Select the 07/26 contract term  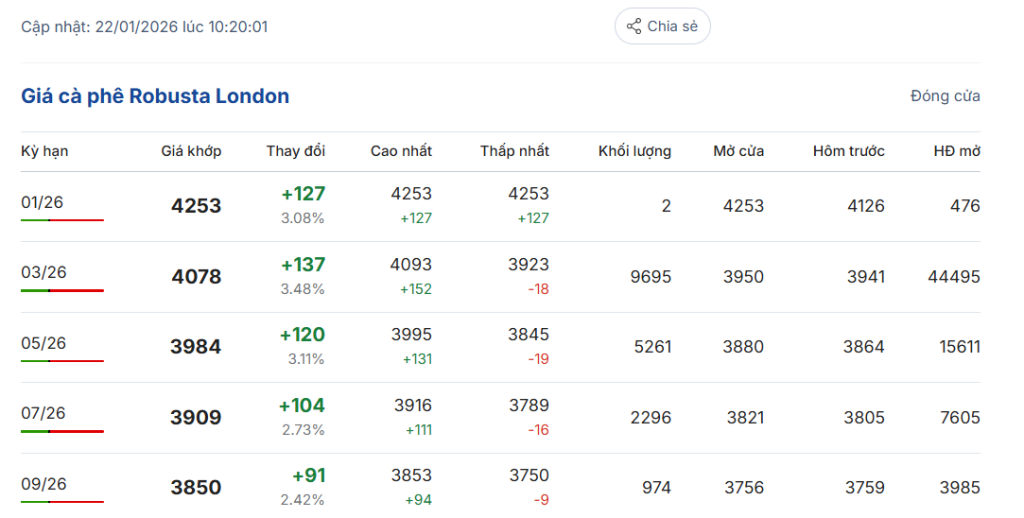(43, 414)
